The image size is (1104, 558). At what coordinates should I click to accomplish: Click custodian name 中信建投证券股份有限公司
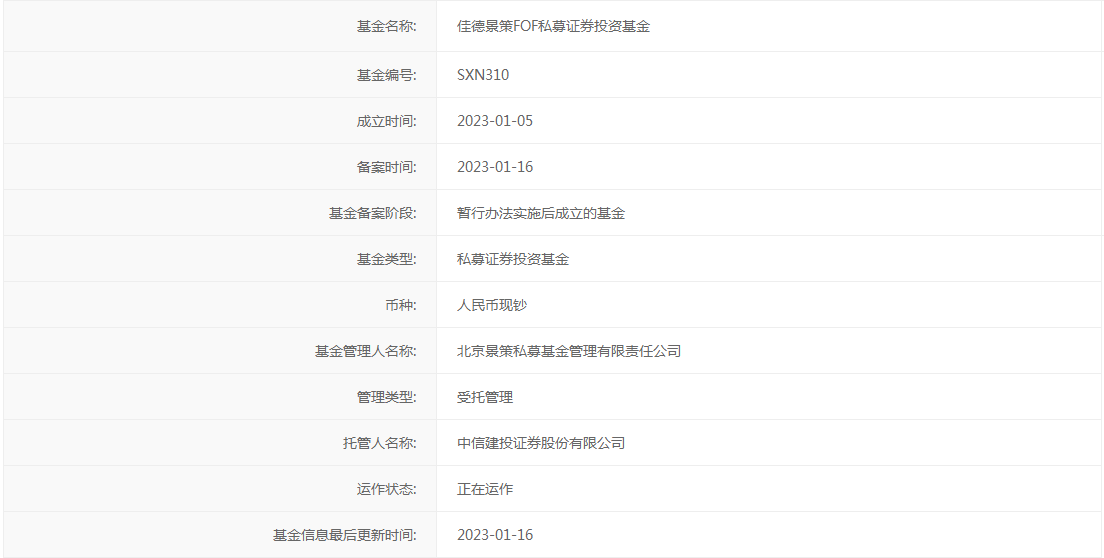pos(541,443)
